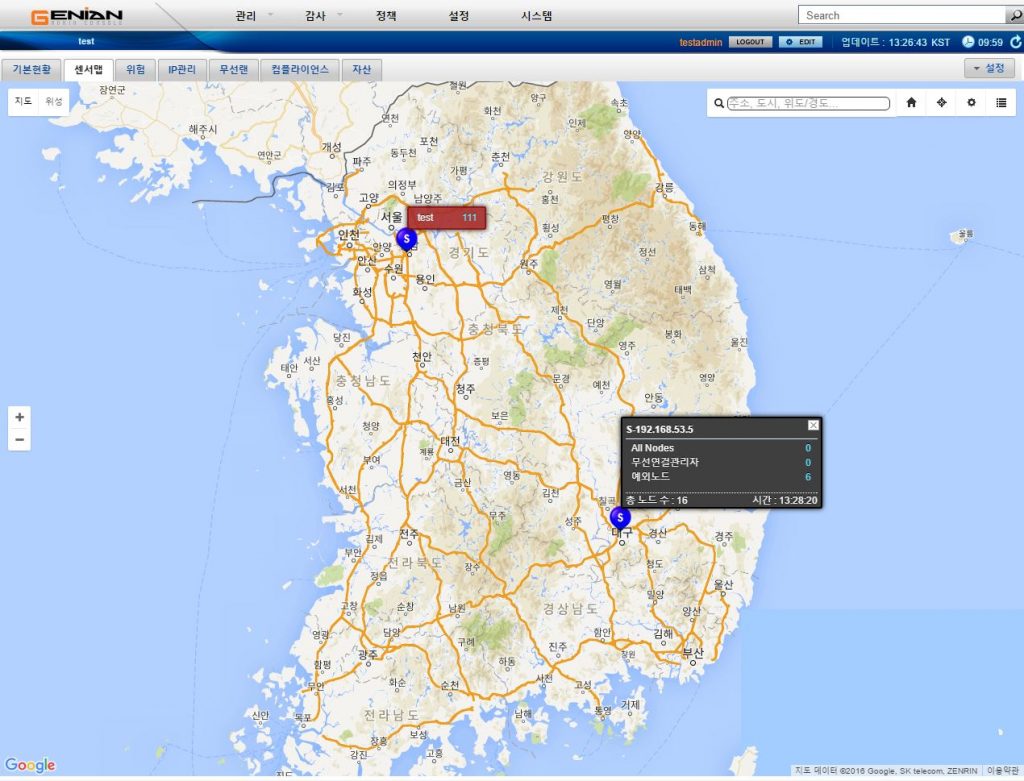This screenshot has height=781, width=1024.
Task: Click the map search magnifier icon
Action: pyautogui.click(x=718, y=103)
